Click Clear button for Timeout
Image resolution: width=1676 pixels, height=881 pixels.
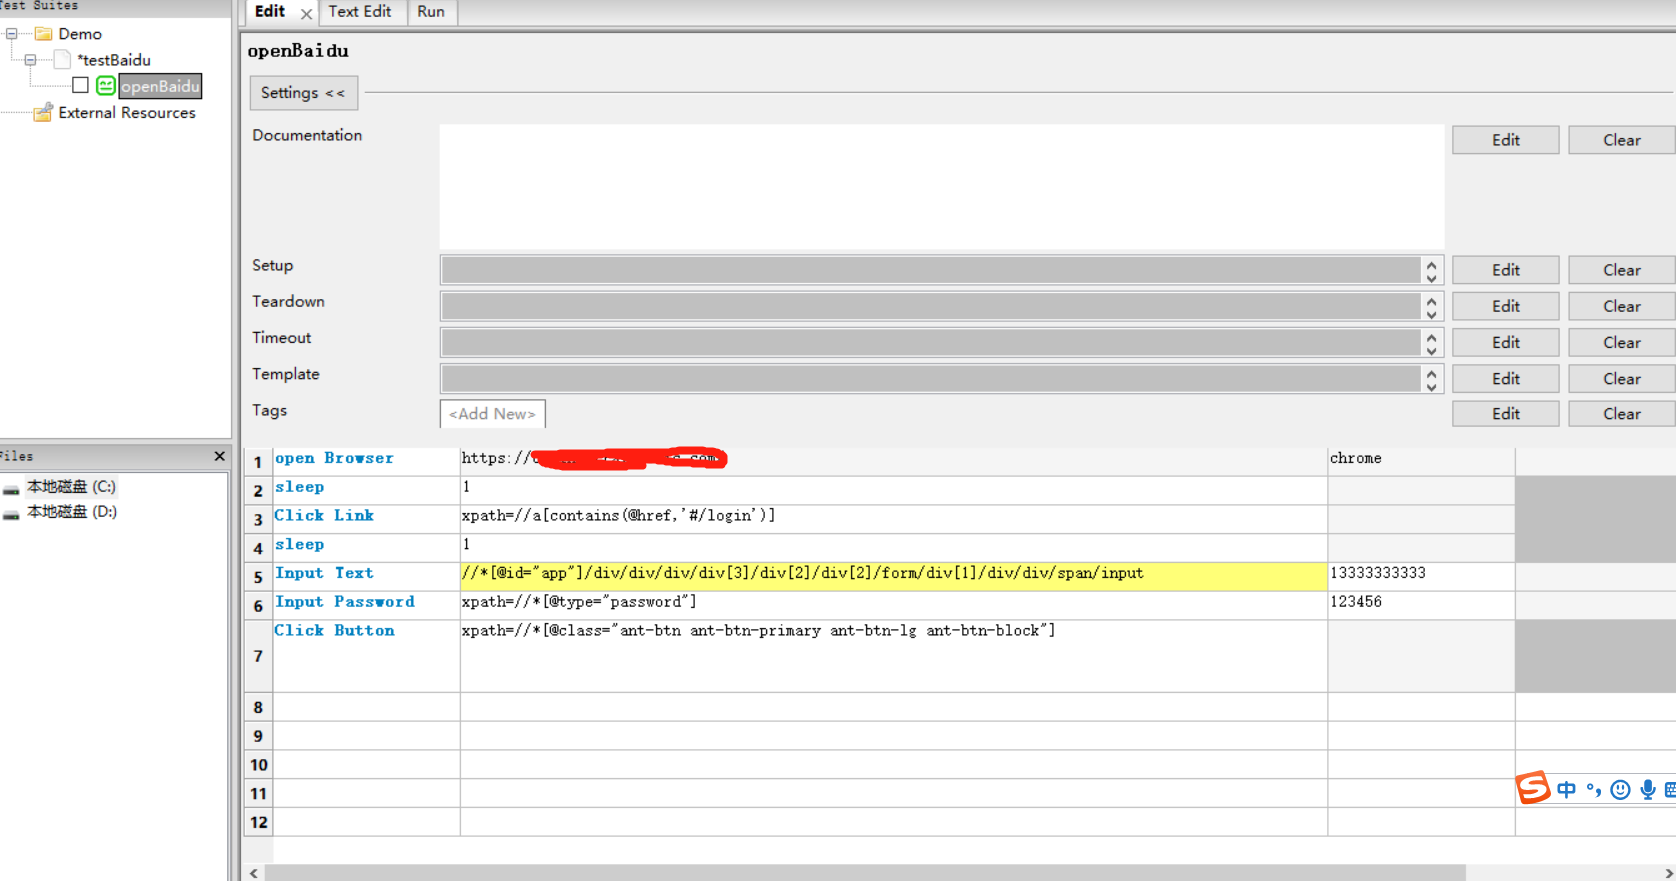point(1621,342)
